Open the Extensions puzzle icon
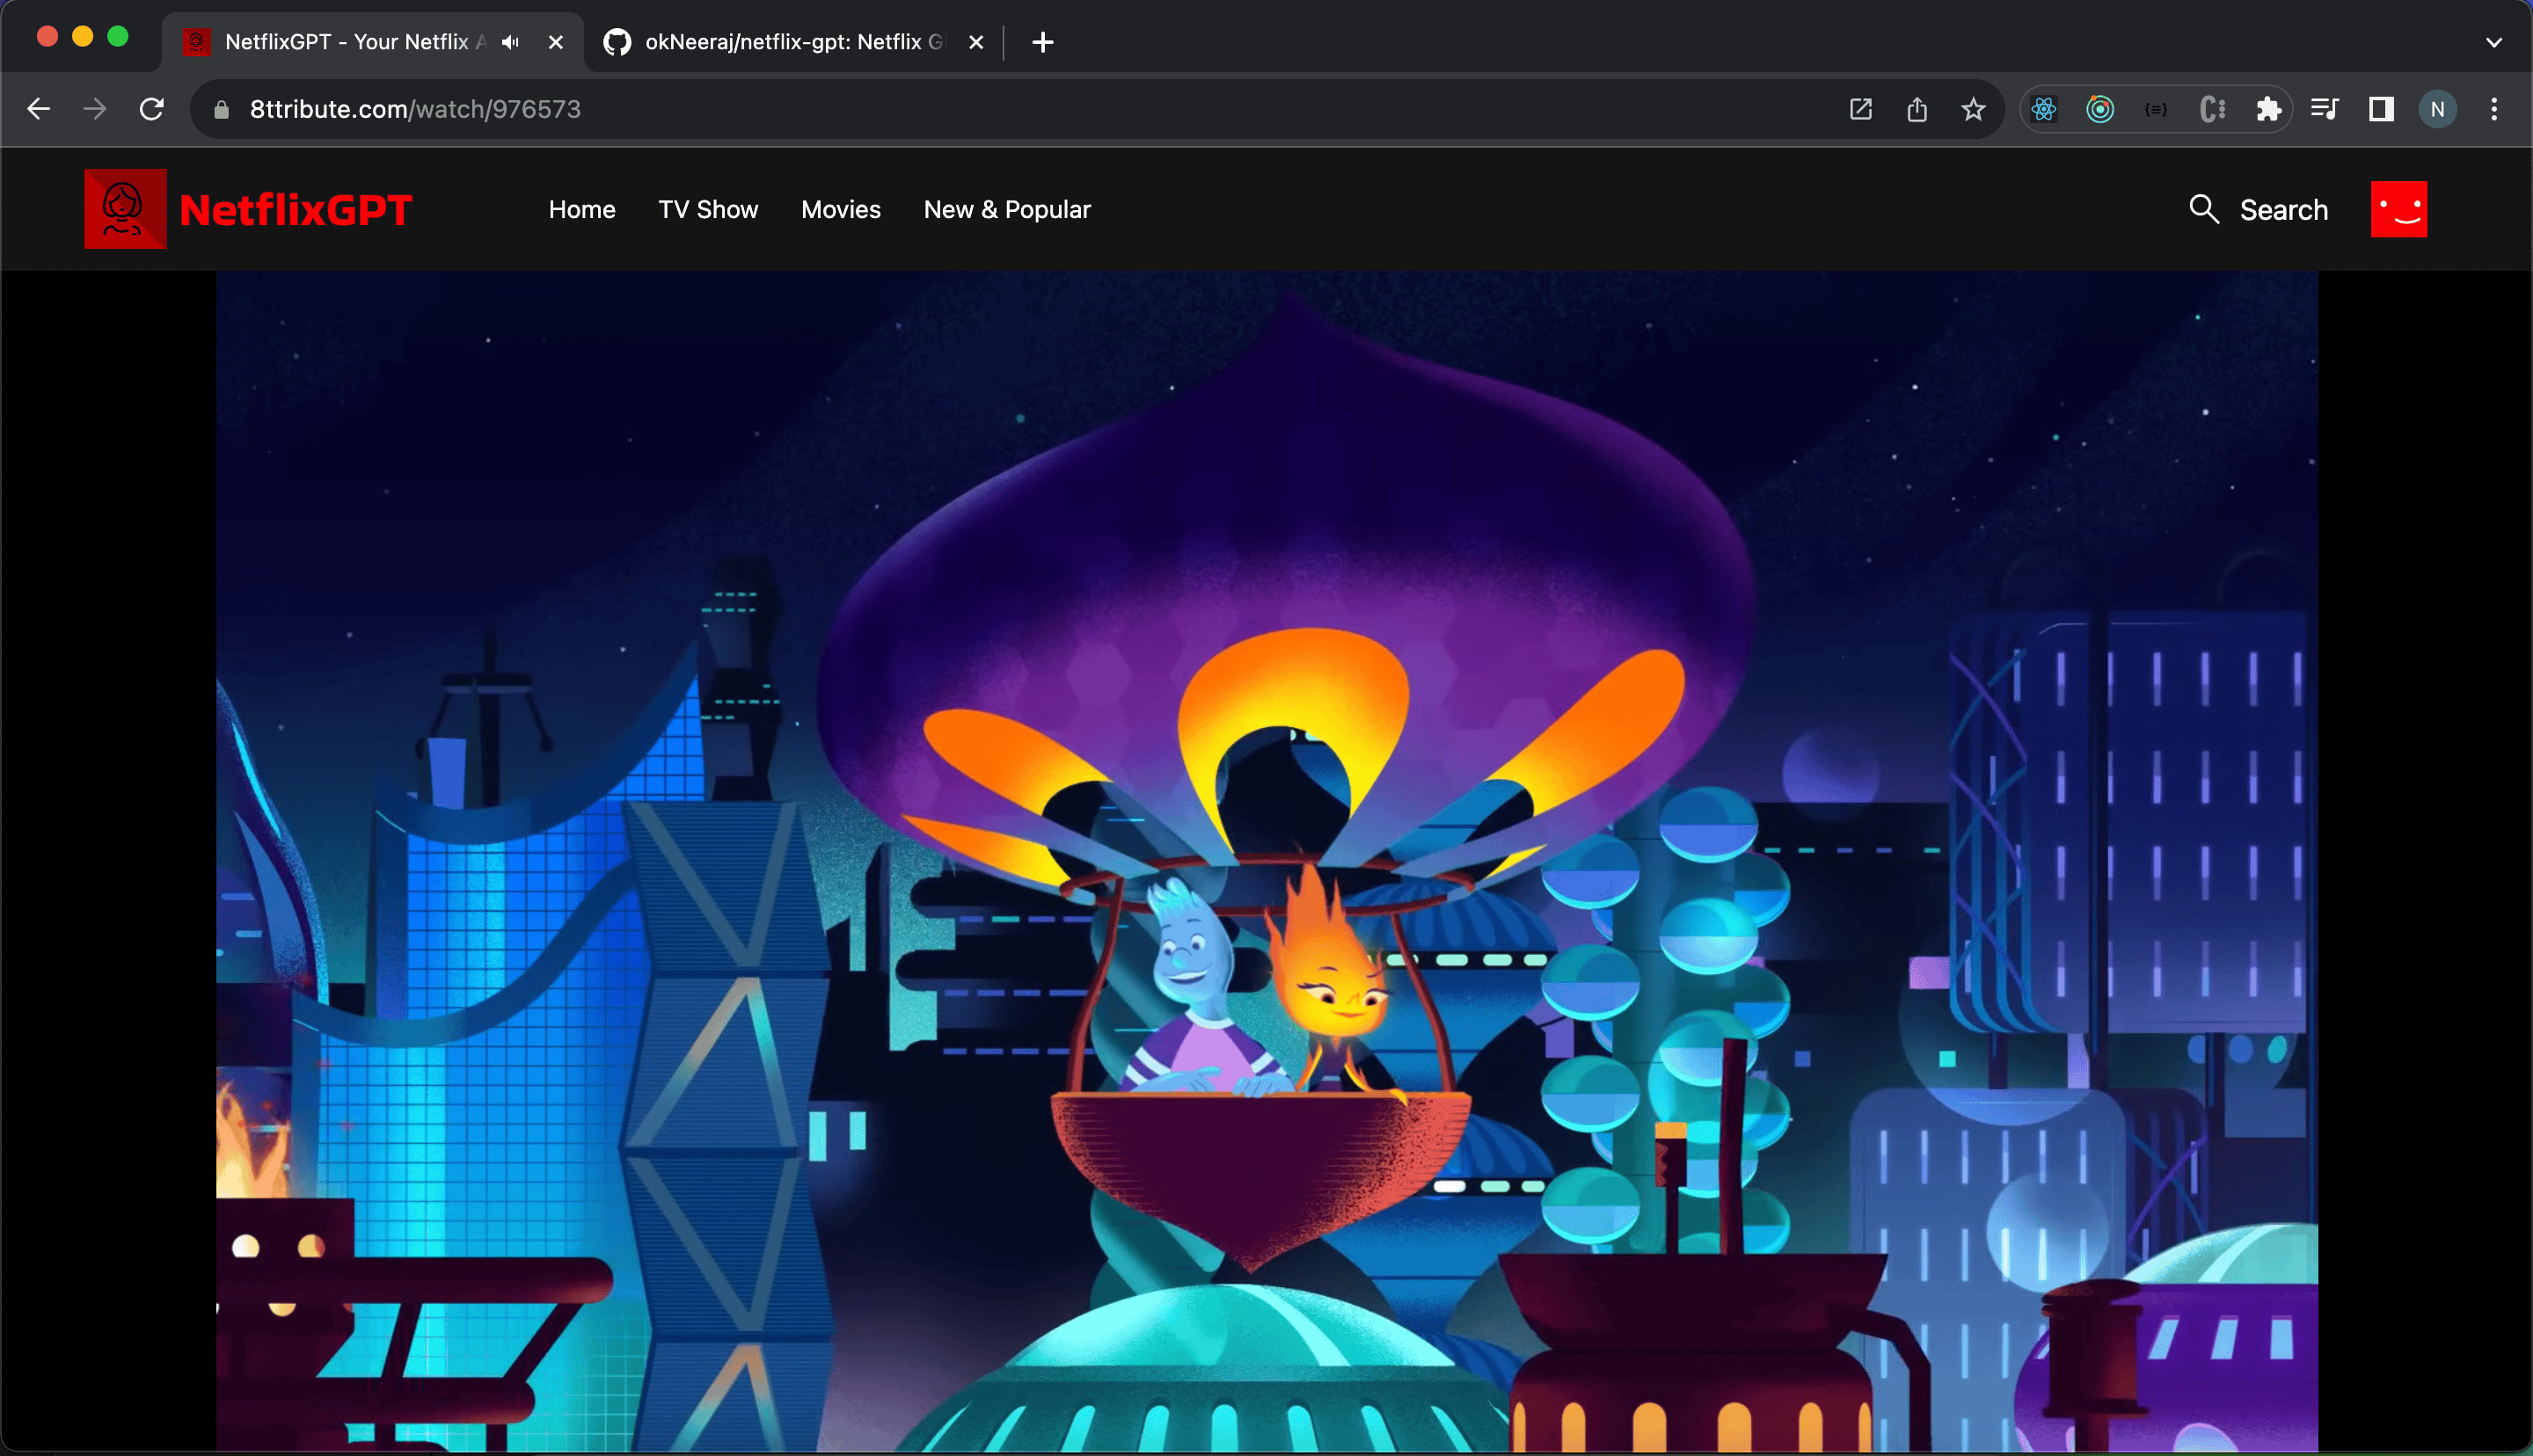This screenshot has width=2533, height=1456. [2268, 109]
